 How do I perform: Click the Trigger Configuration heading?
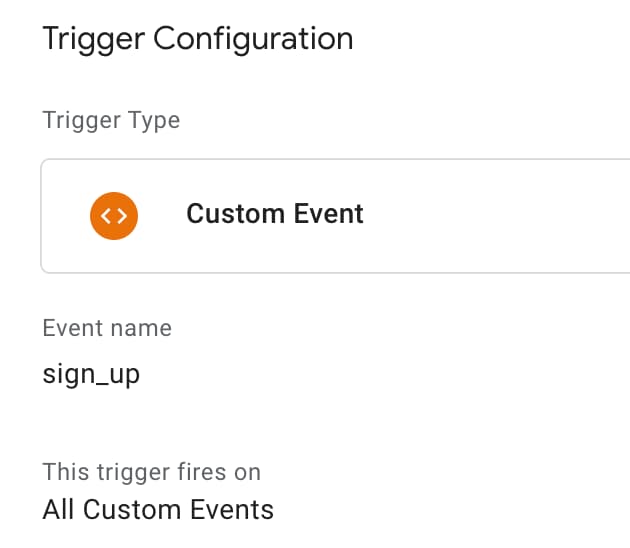click(197, 39)
